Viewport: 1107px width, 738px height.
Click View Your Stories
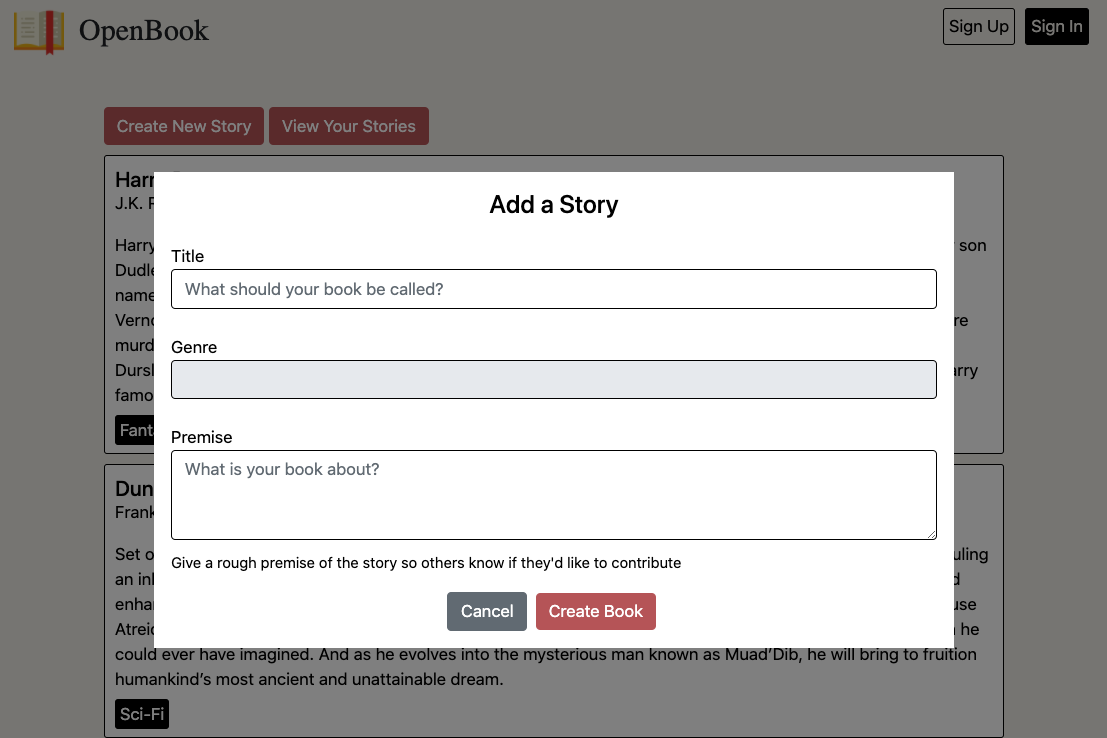click(x=348, y=126)
